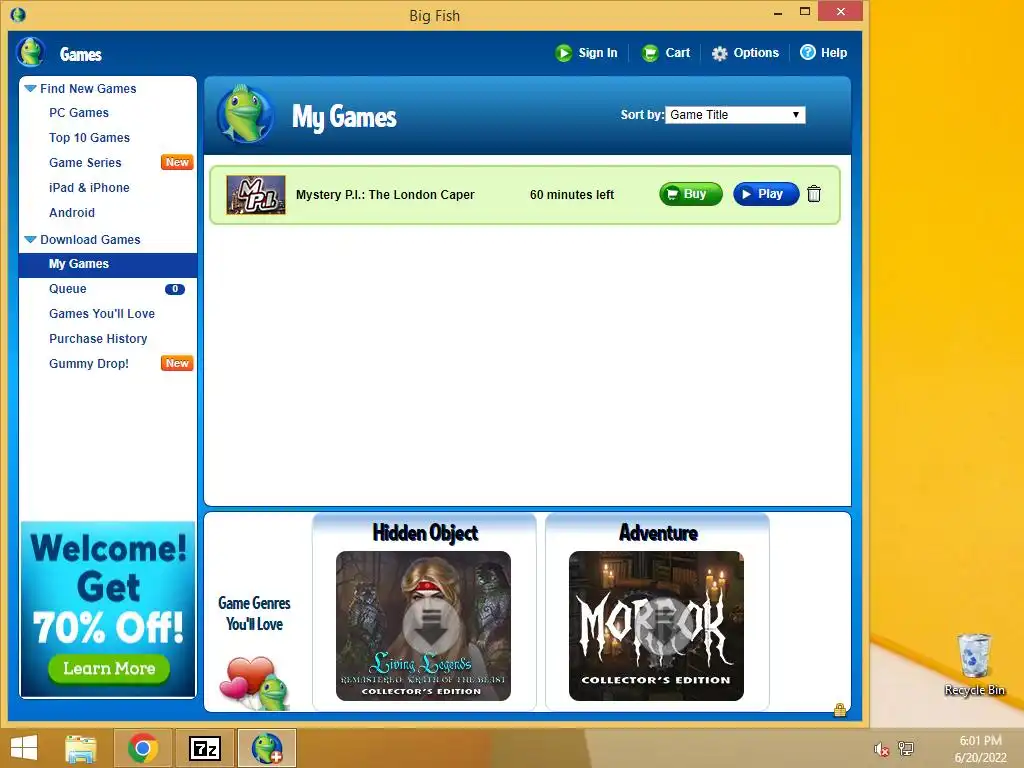Select the Recycle Bin on desktop
This screenshot has width=1024, height=768.
(x=974, y=665)
